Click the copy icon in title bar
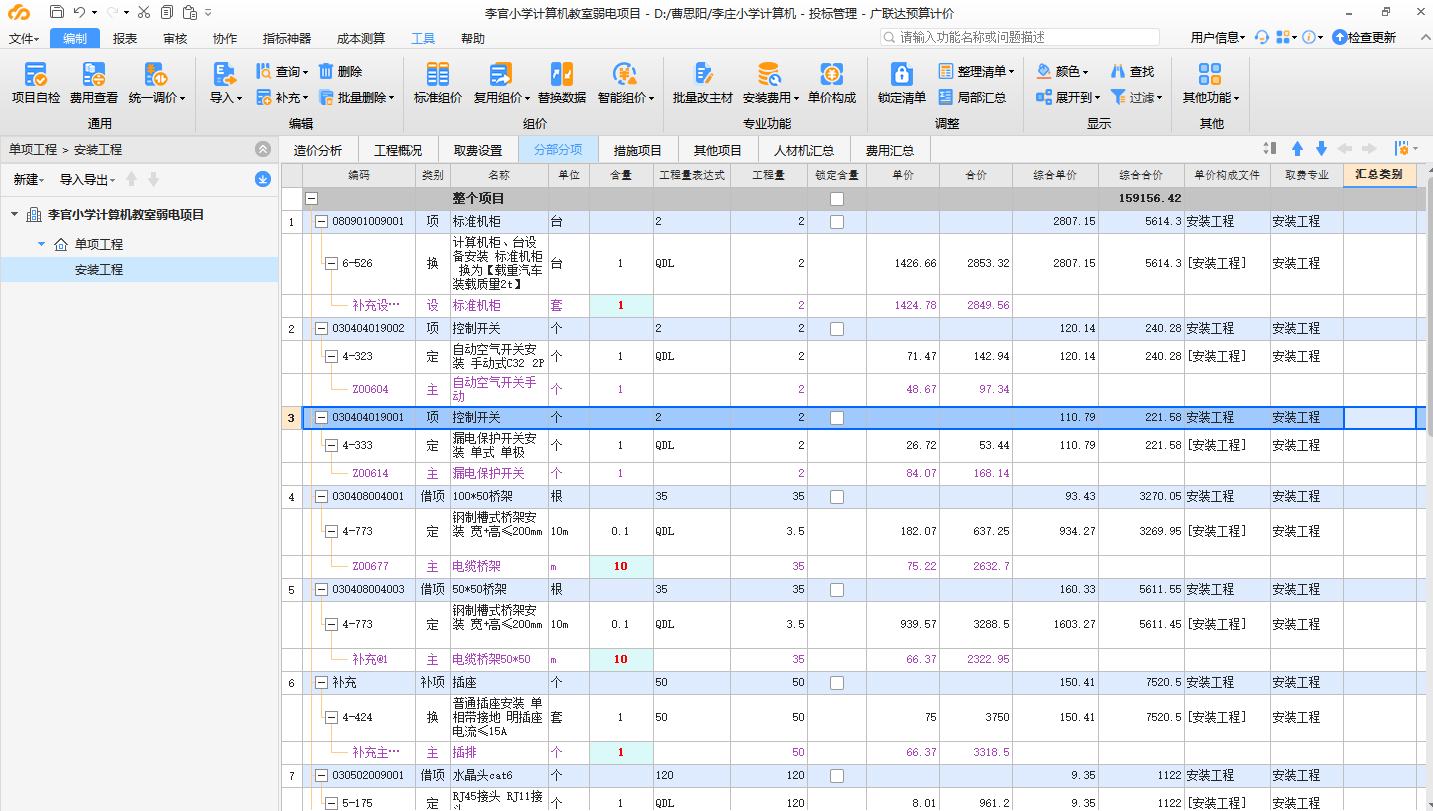 click(166, 12)
